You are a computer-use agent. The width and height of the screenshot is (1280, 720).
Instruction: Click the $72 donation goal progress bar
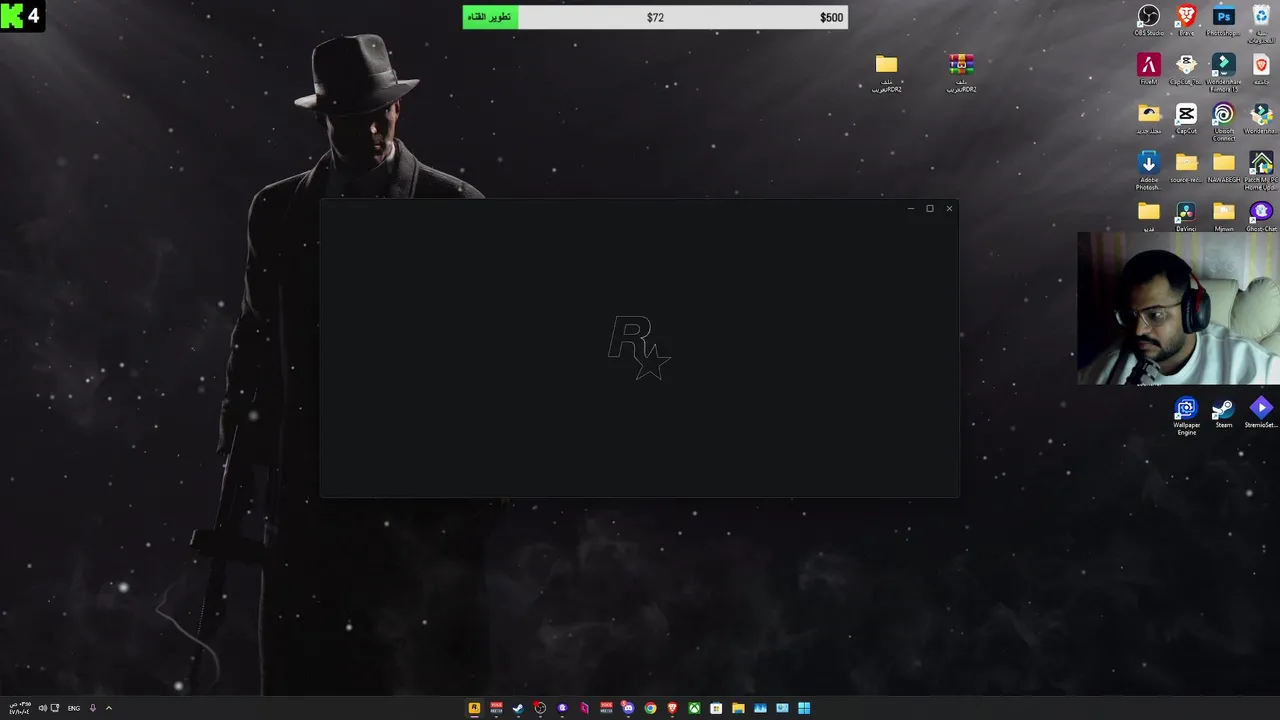click(655, 17)
